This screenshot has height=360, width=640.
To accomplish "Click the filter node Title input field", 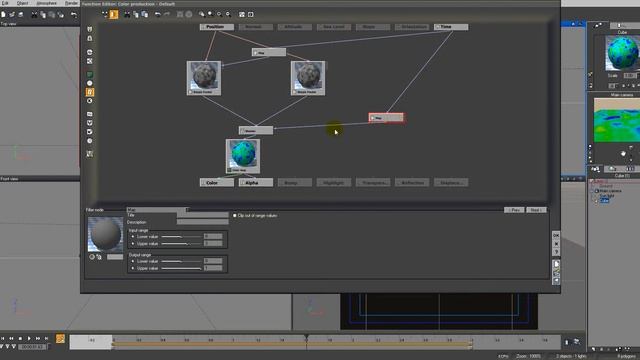I will click(202, 215).
